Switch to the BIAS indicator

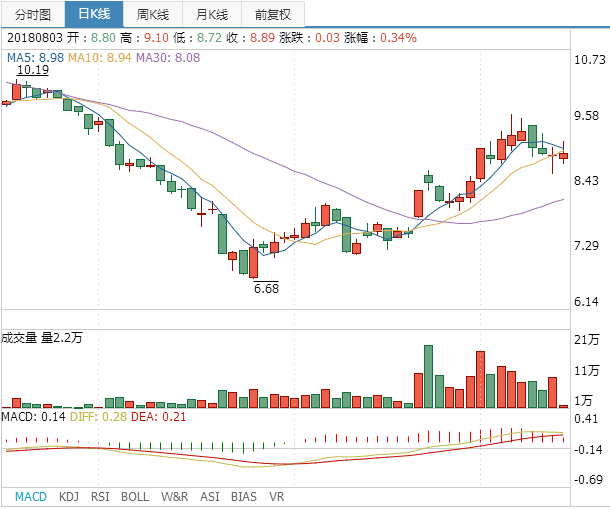pyautogui.click(x=244, y=497)
